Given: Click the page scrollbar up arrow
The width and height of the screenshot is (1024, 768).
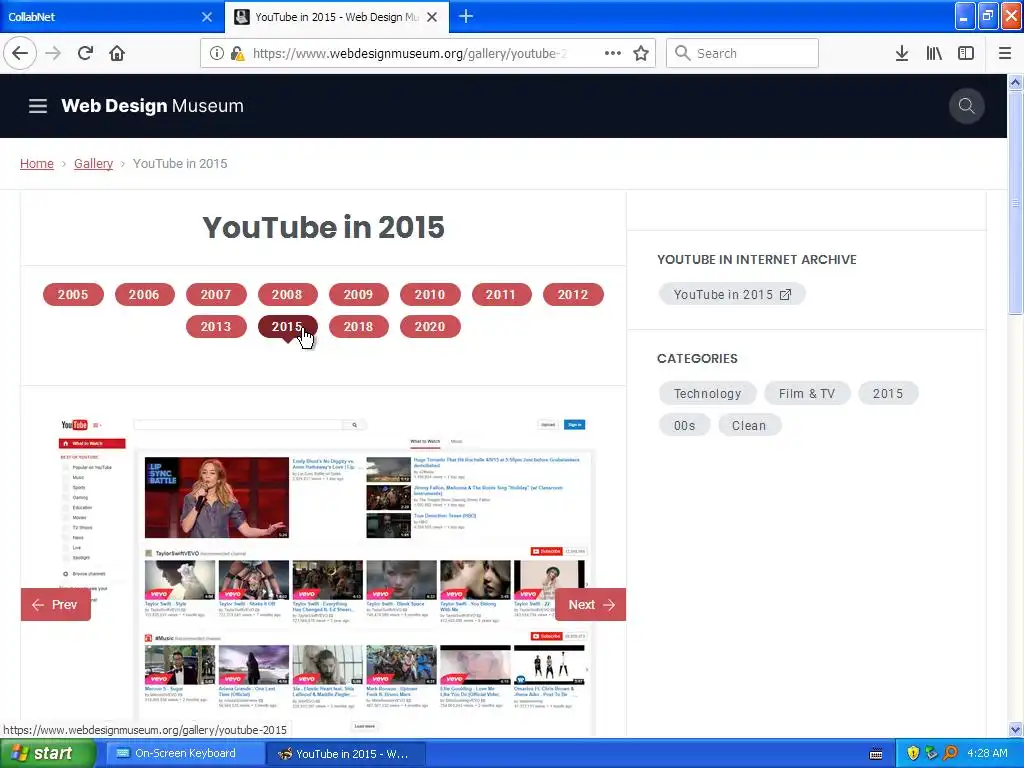Looking at the screenshot, I should pos(1015,82).
